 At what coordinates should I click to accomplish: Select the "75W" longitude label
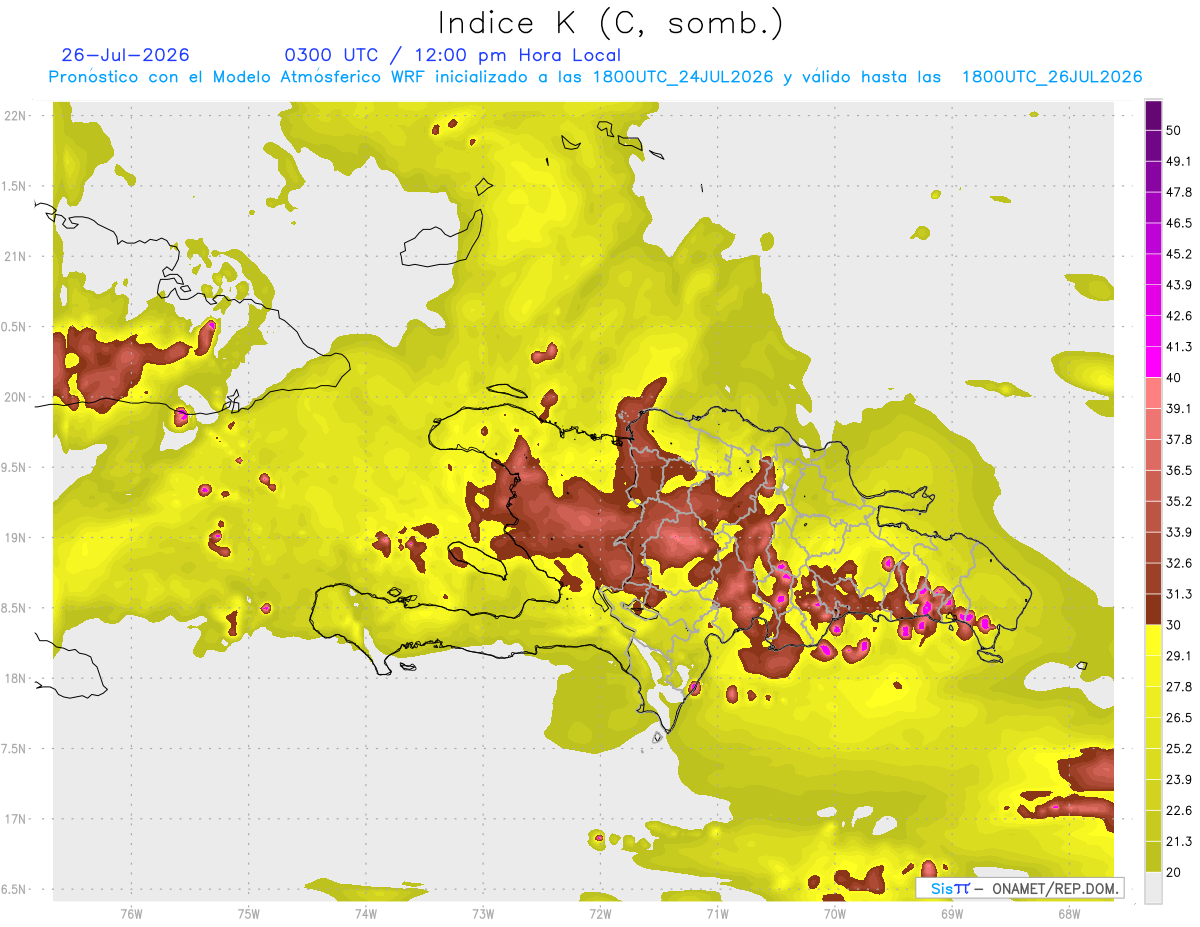coord(249,913)
